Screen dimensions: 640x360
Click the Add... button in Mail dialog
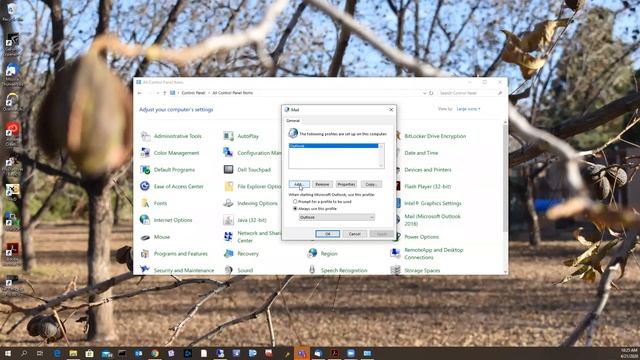tap(299, 184)
